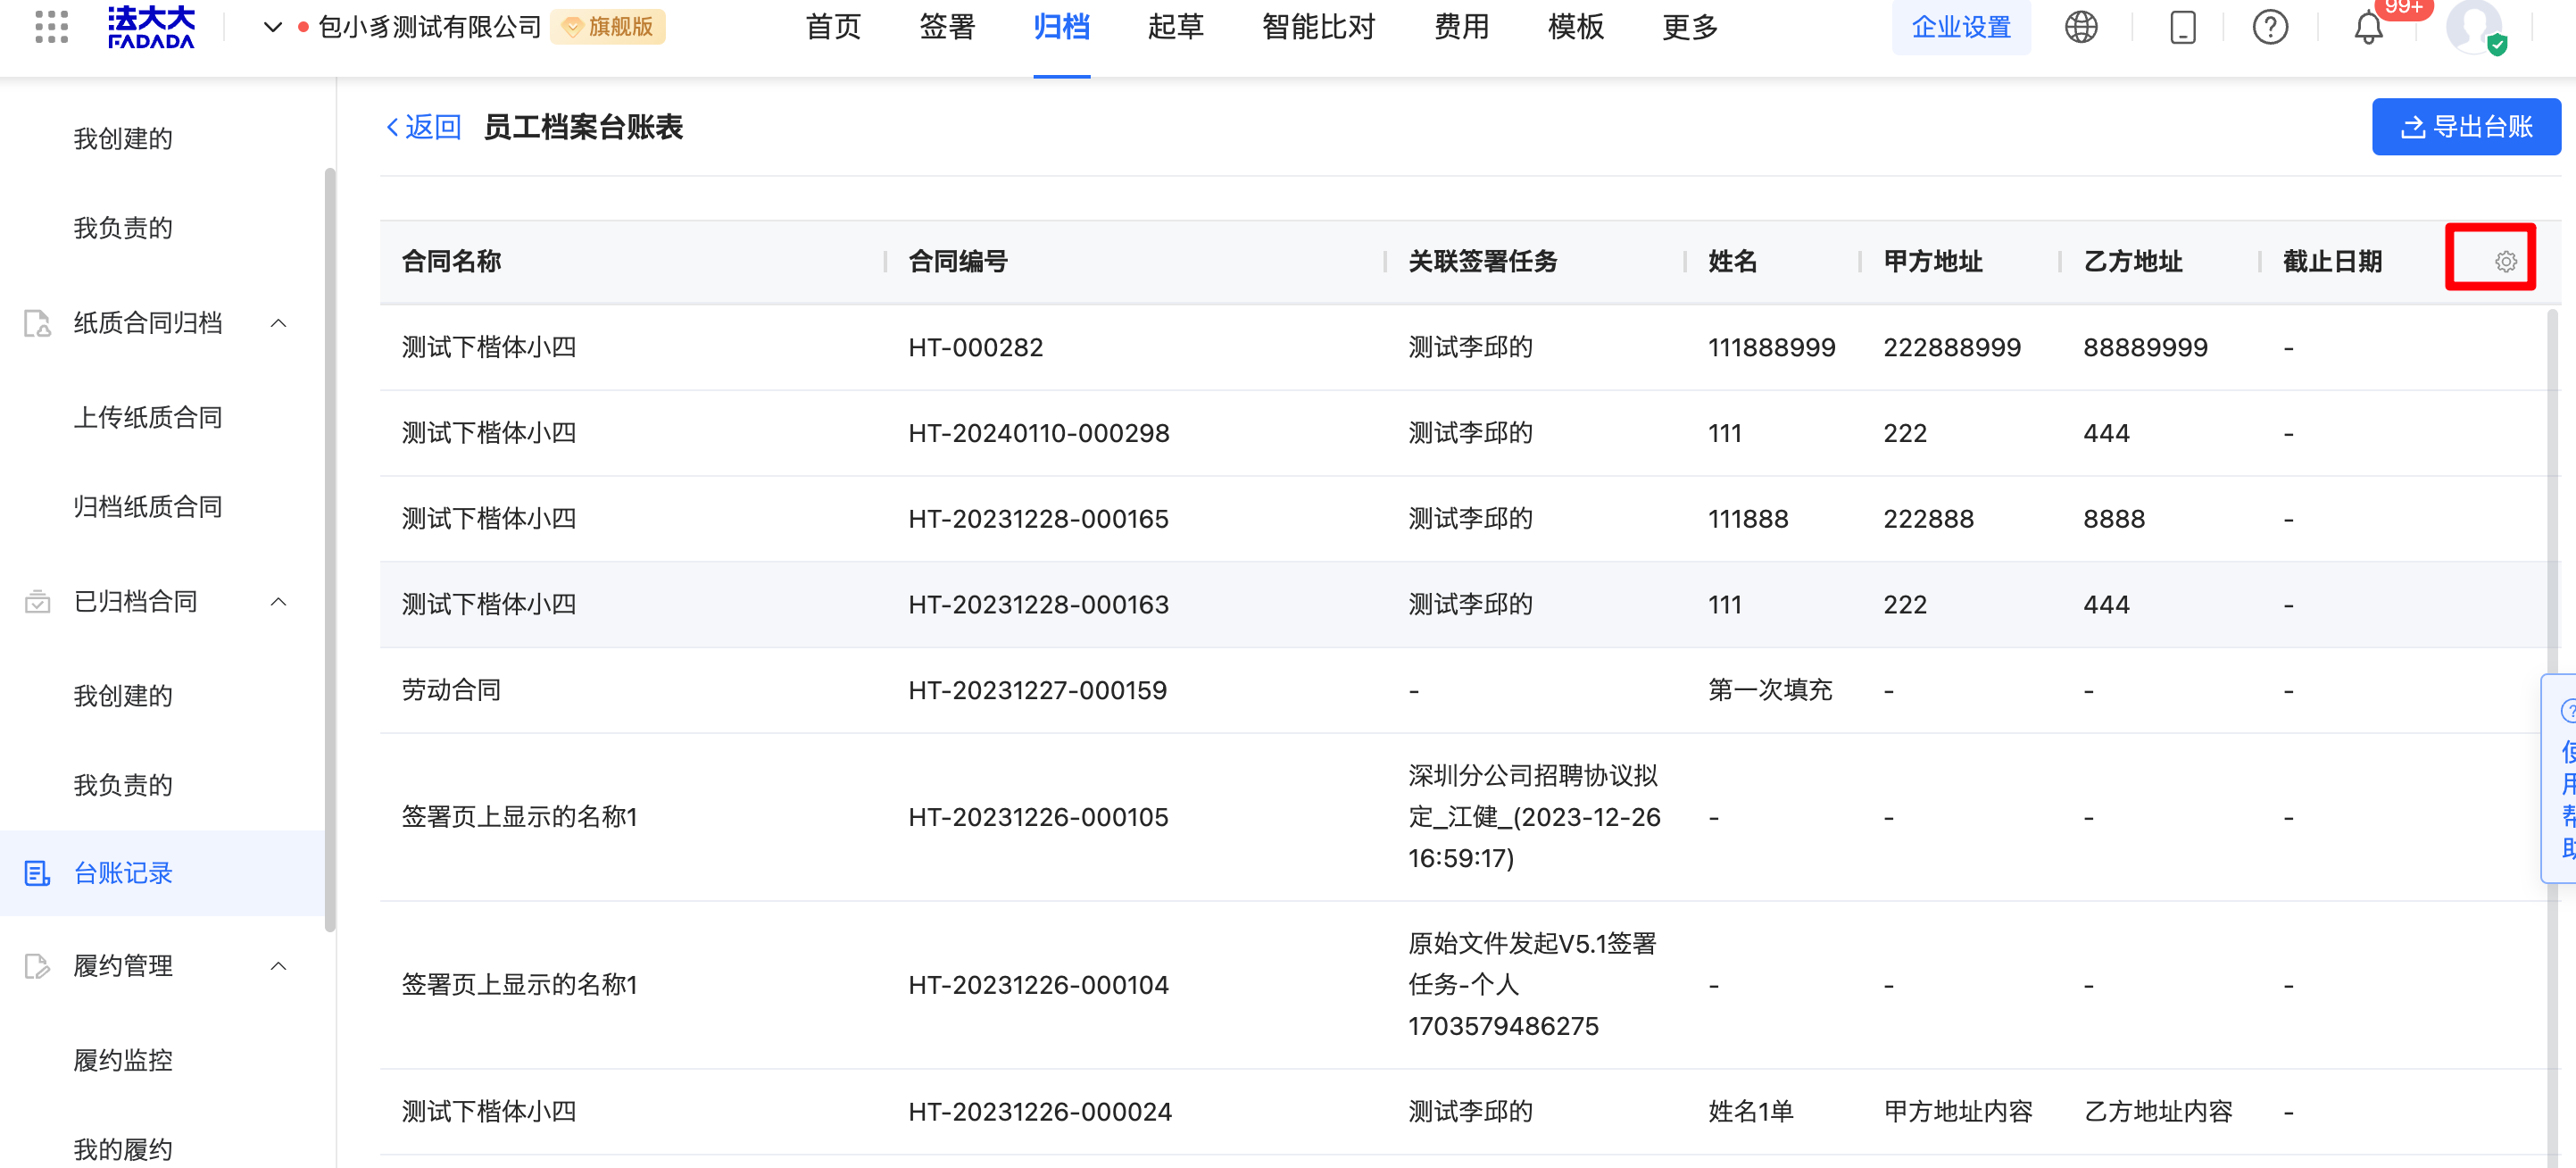Open the app grid launcher icon

tap(51, 27)
